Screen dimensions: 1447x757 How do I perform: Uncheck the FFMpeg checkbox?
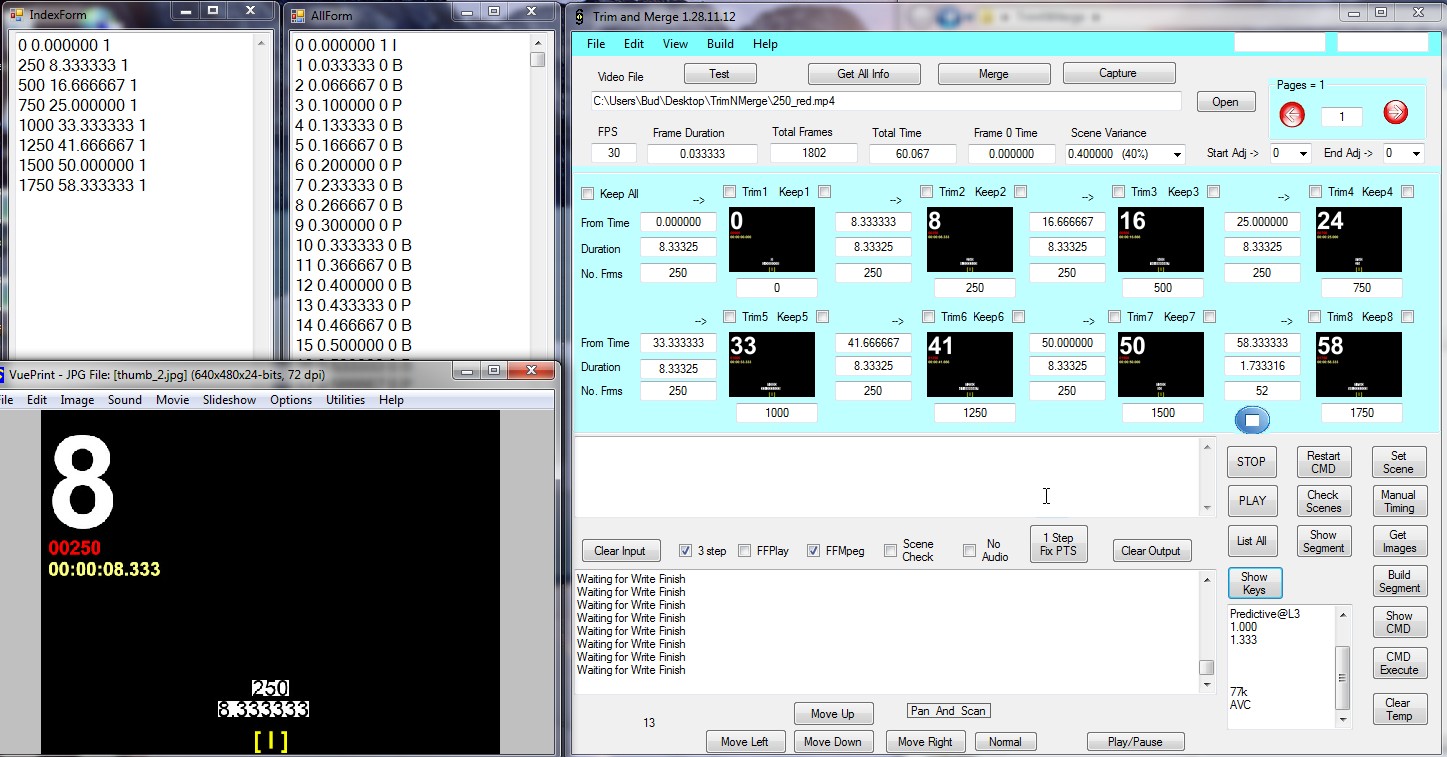pos(814,551)
